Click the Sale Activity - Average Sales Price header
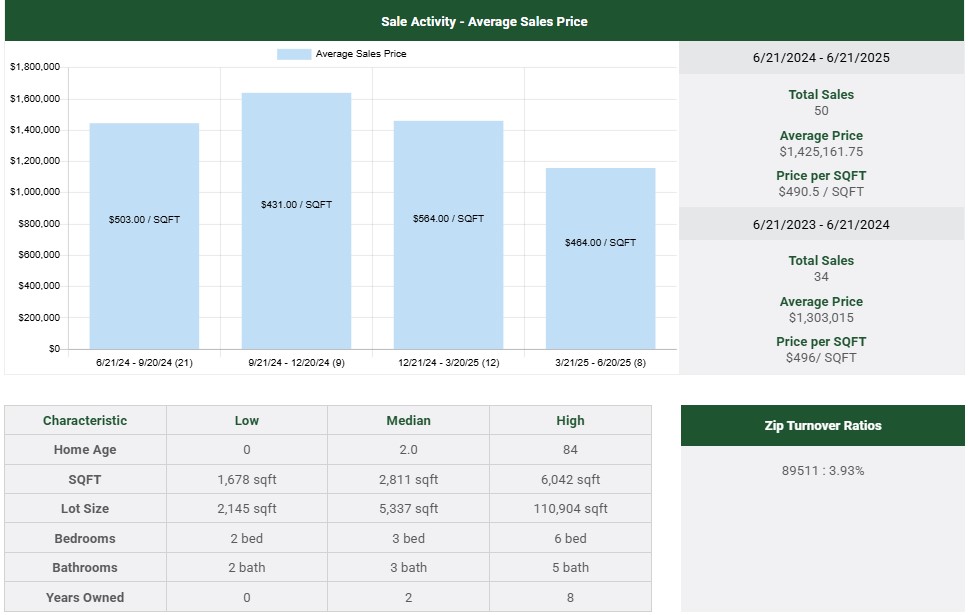Screen dimensions: 968x615 tap(484, 21)
